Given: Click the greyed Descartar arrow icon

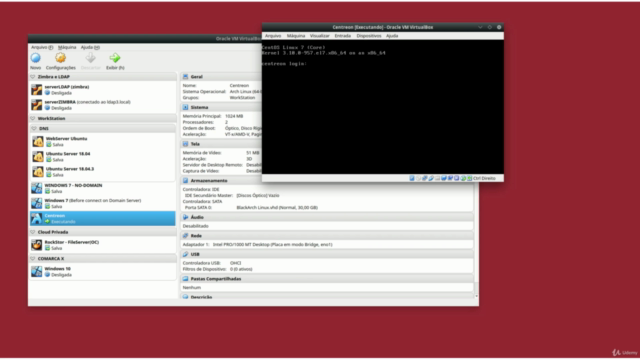Looking at the screenshot, I should click(90, 58).
